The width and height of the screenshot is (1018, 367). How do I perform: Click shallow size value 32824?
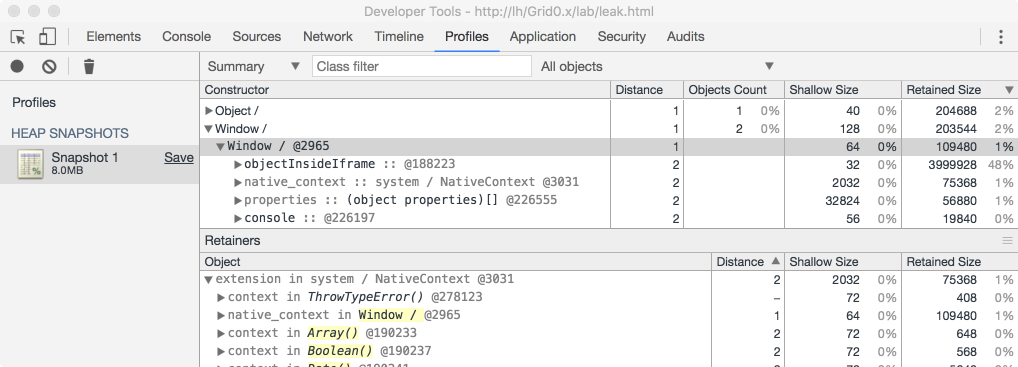tap(842, 201)
